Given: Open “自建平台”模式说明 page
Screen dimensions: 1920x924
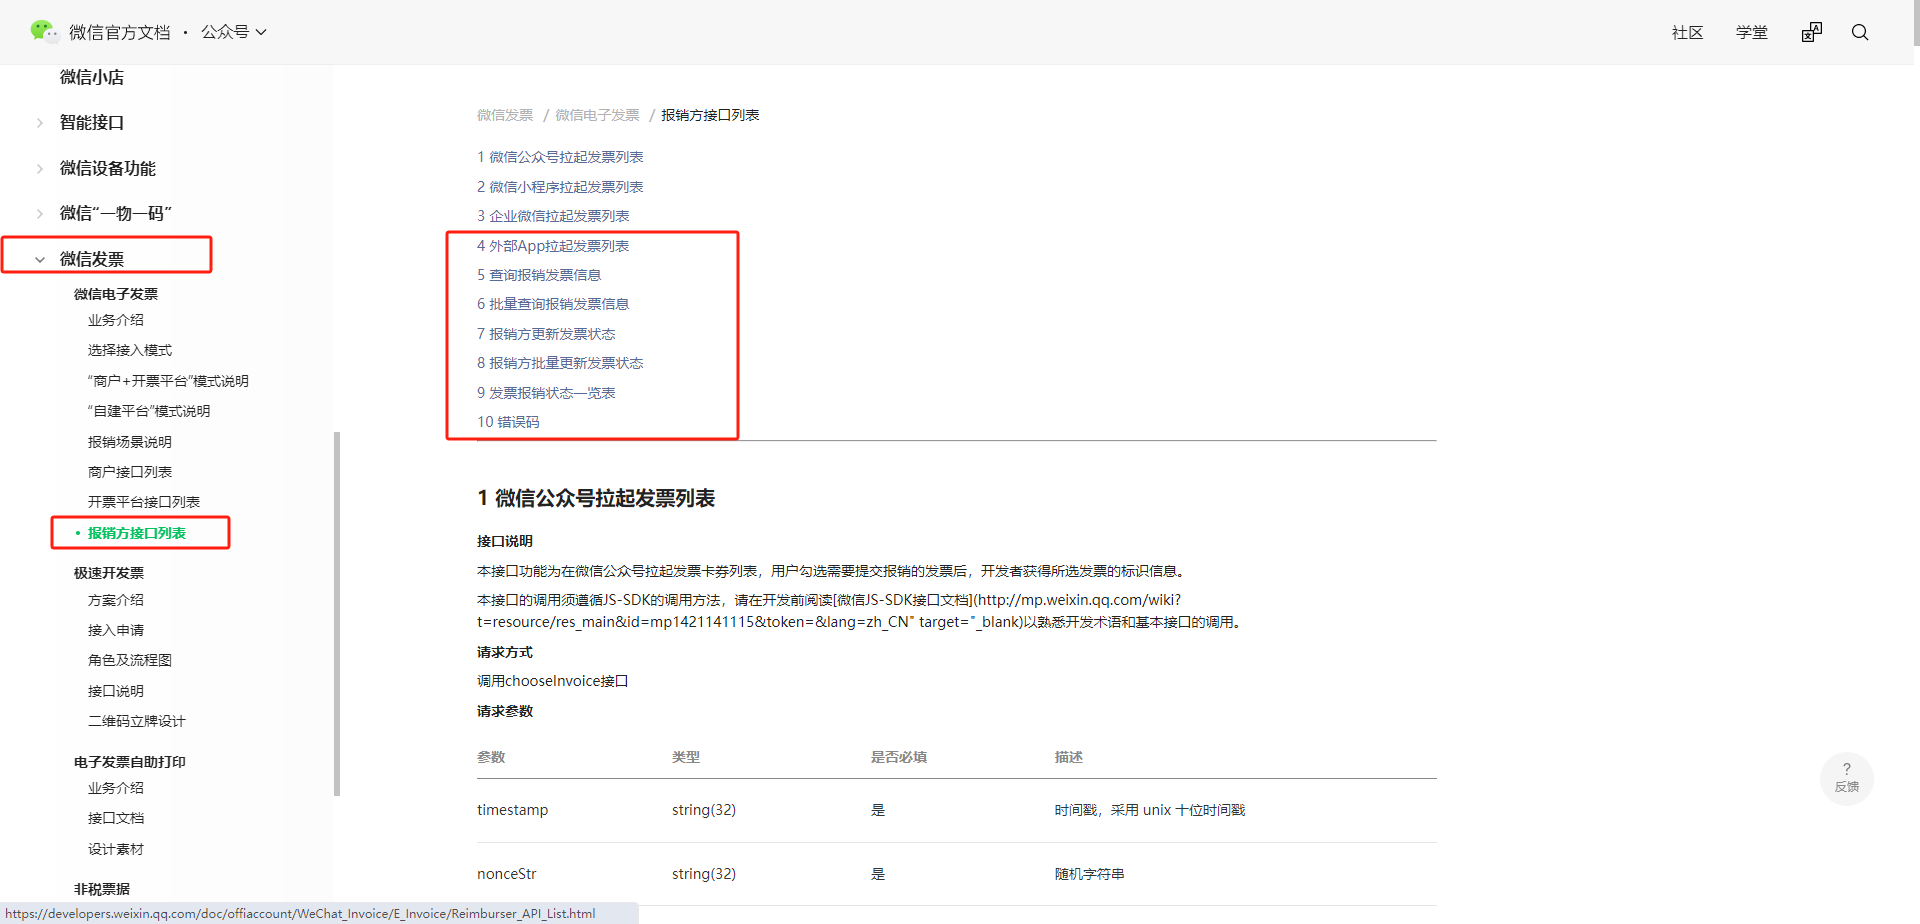Looking at the screenshot, I should click(149, 411).
